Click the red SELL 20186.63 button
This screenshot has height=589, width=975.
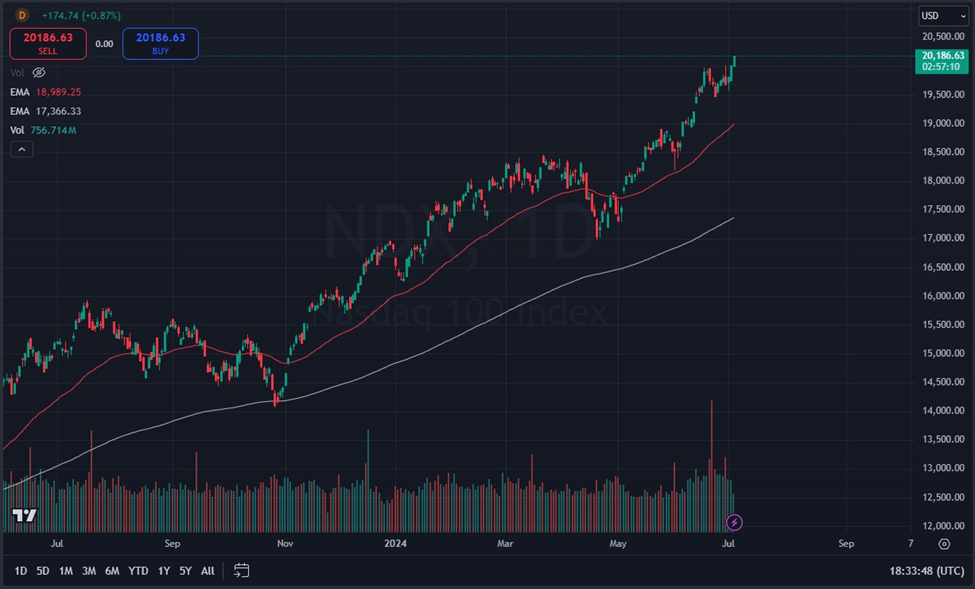click(48, 44)
